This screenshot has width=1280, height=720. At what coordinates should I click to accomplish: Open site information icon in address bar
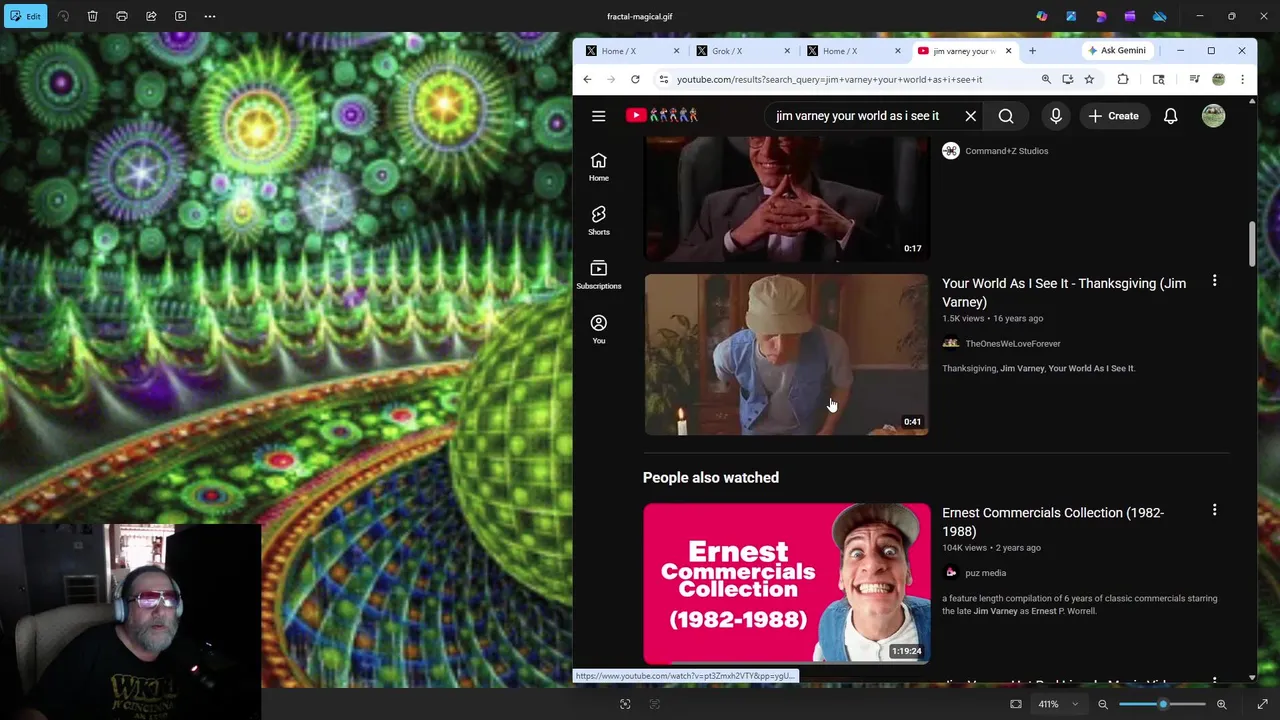[x=663, y=79]
